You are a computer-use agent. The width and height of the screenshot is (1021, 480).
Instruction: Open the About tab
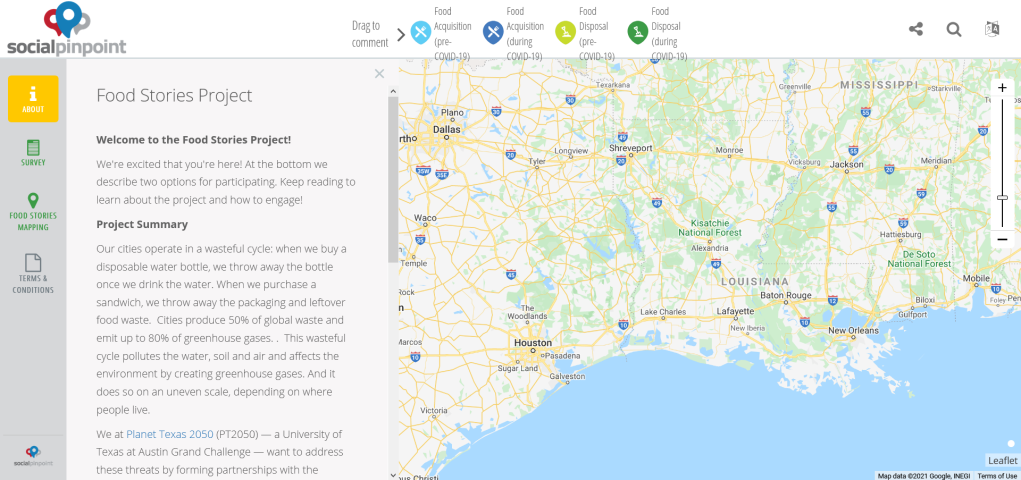(x=33, y=98)
